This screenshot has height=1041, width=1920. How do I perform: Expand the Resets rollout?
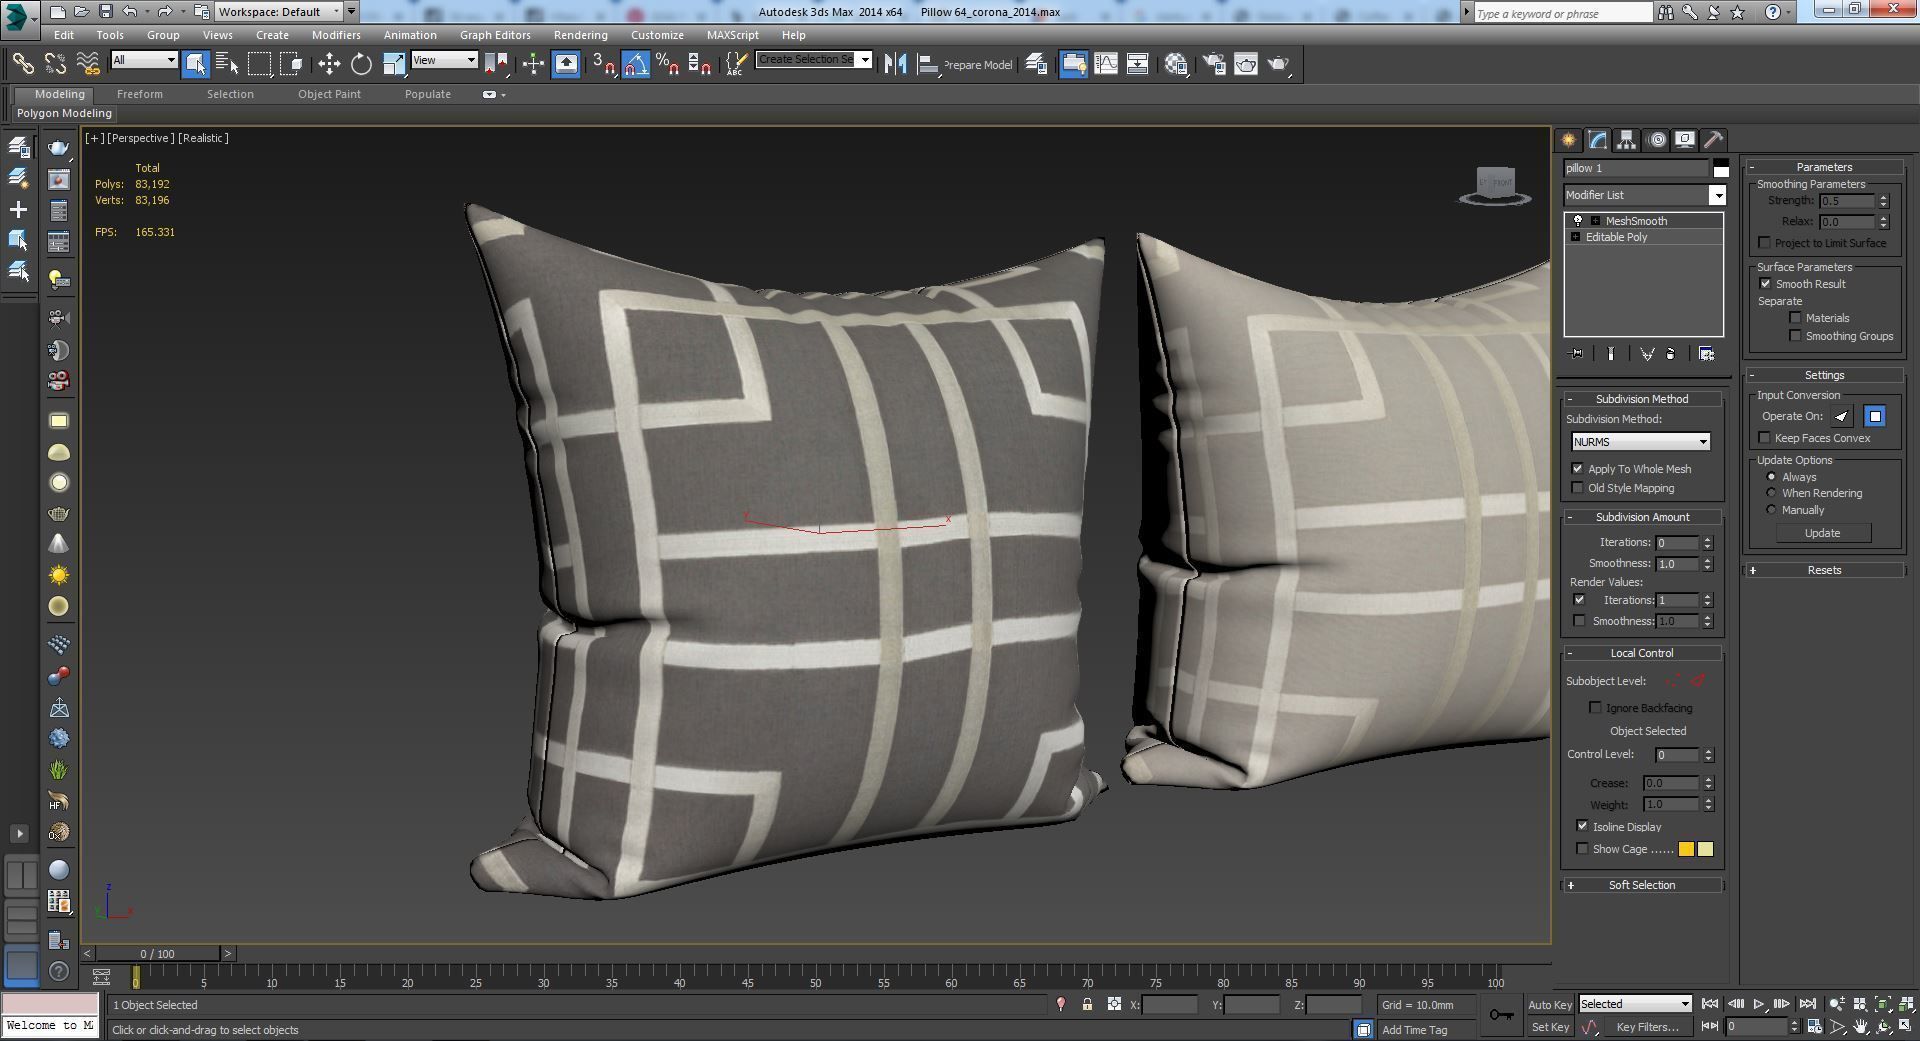1824,570
